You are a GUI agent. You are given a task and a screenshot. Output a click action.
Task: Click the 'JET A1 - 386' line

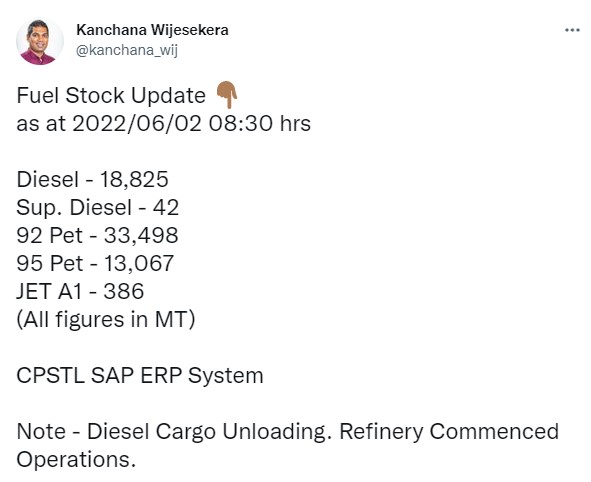[80, 291]
